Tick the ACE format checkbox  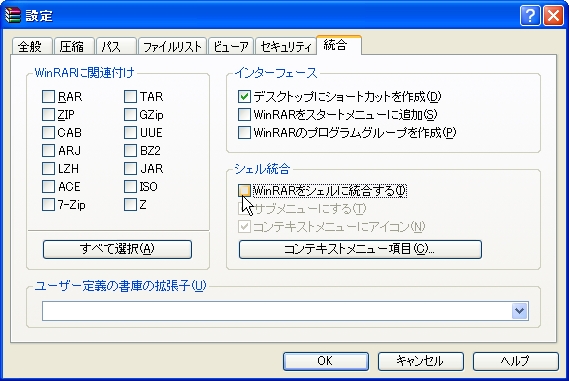point(48,187)
